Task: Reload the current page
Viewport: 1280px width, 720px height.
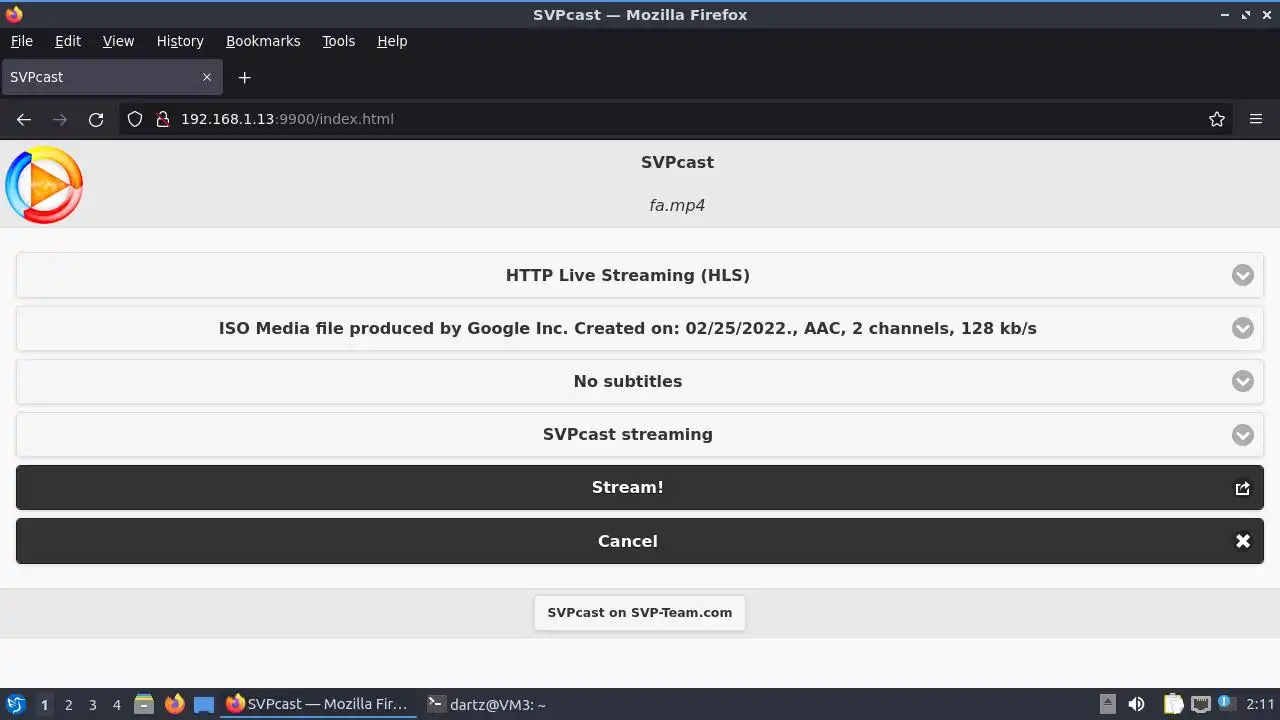Action: (96, 119)
